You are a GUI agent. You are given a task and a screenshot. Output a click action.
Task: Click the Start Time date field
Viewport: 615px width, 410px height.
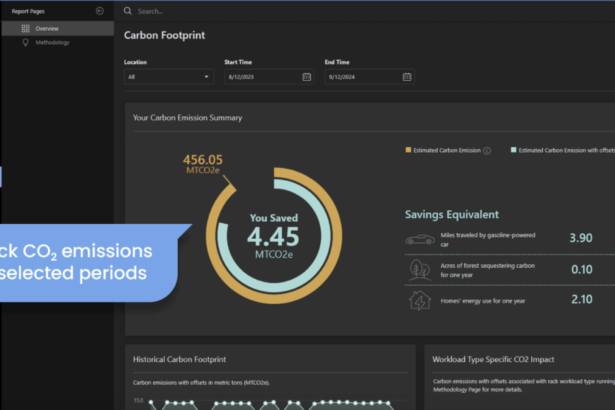click(x=269, y=77)
